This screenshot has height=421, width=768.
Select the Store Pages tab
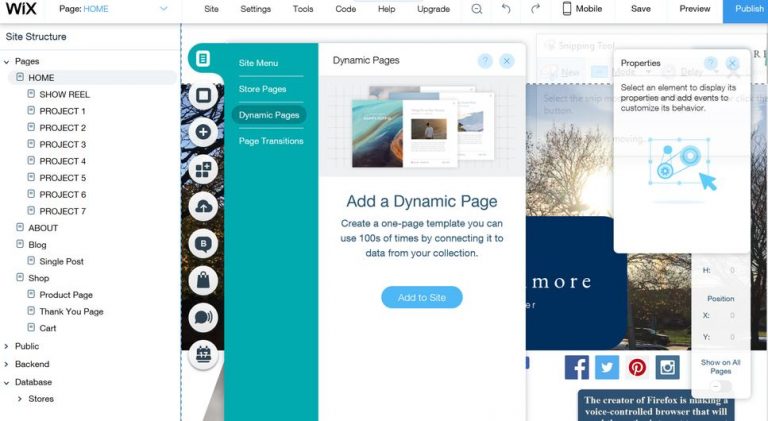click(263, 89)
